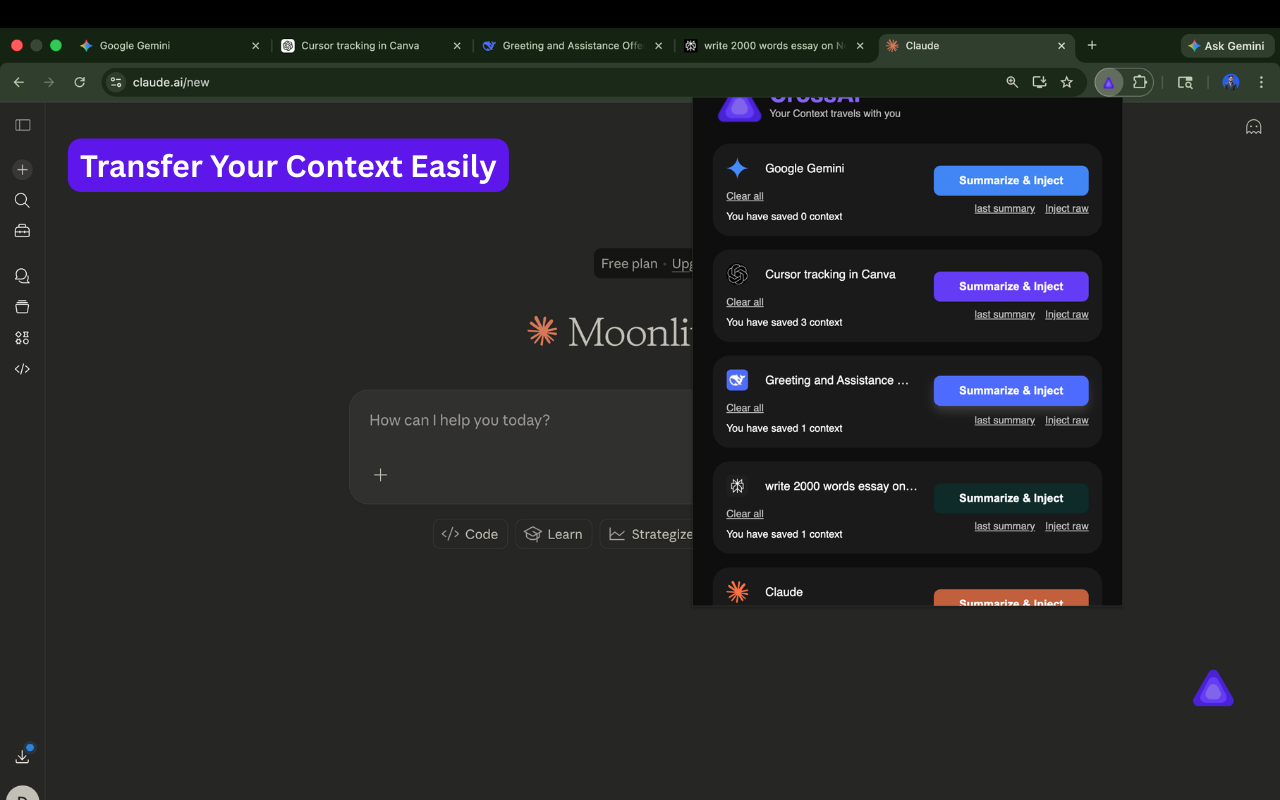Click Clear all under Google Gemini
The height and width of the screenshot is (800, 1280).
745,196
